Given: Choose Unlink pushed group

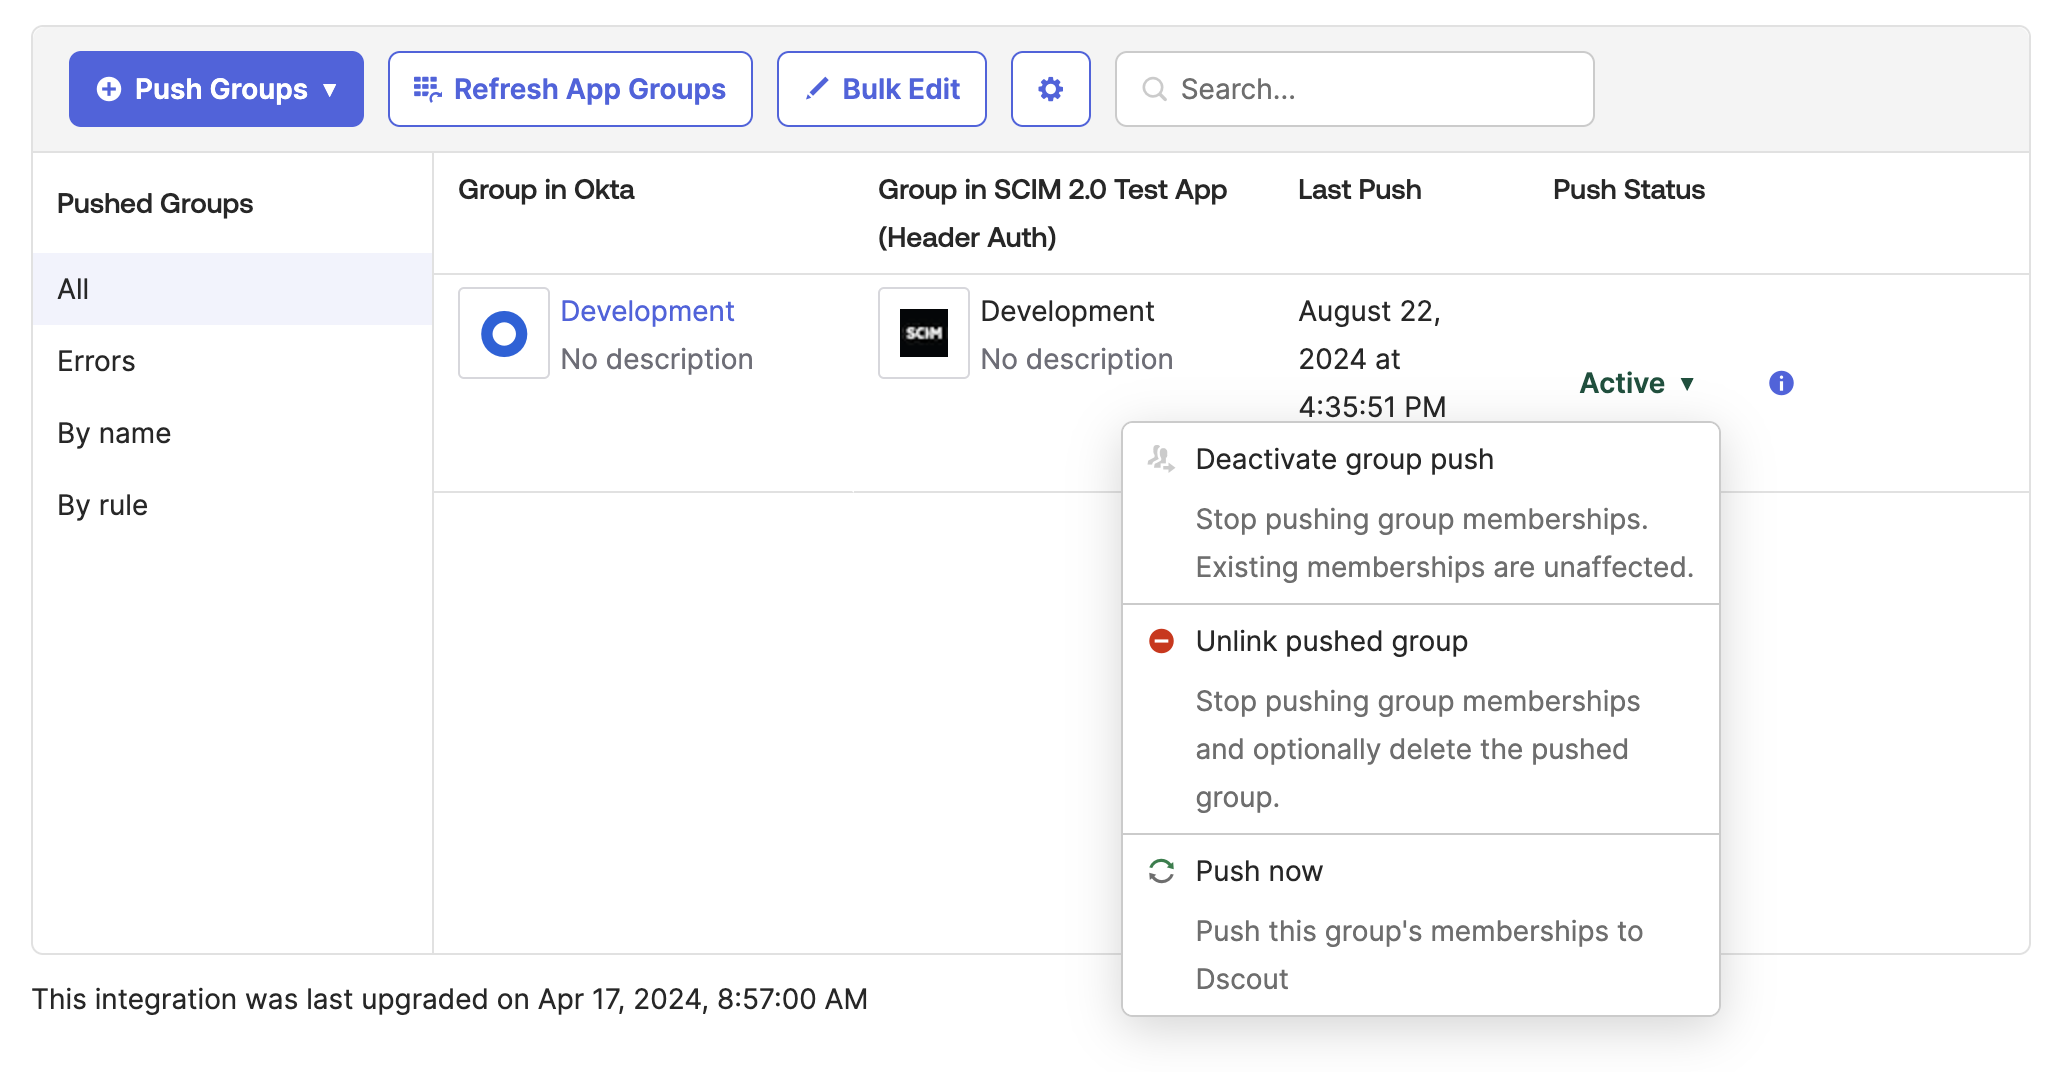Looking at the screenshot, I should click(1420, 719).
